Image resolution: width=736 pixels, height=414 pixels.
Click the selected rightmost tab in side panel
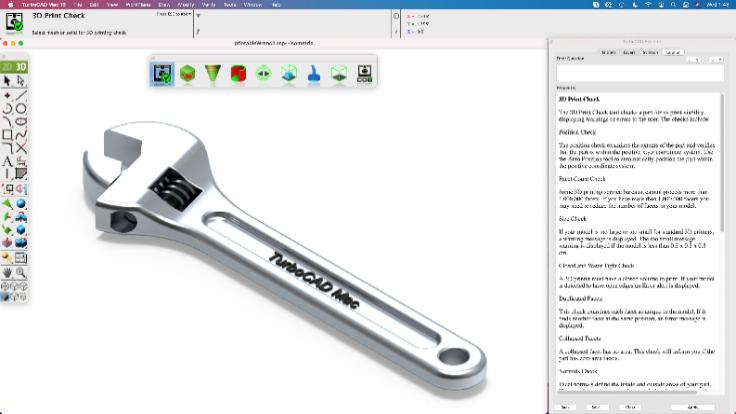(673, 53)
